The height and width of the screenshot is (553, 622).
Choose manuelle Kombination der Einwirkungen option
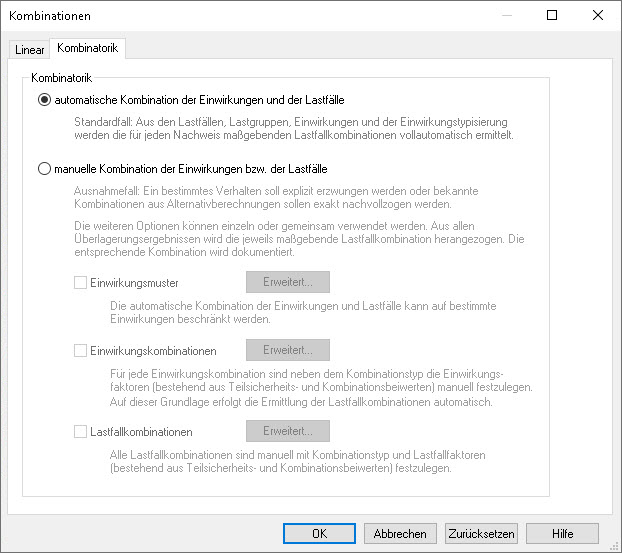pyautogui.click(x=44, y=169)
